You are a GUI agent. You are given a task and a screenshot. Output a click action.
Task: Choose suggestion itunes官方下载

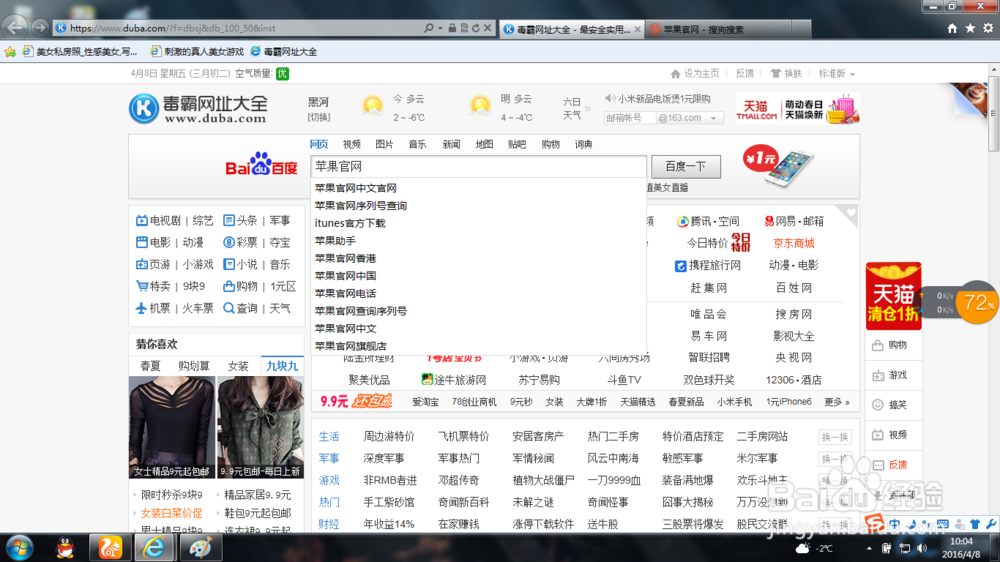tap(350, 223)
